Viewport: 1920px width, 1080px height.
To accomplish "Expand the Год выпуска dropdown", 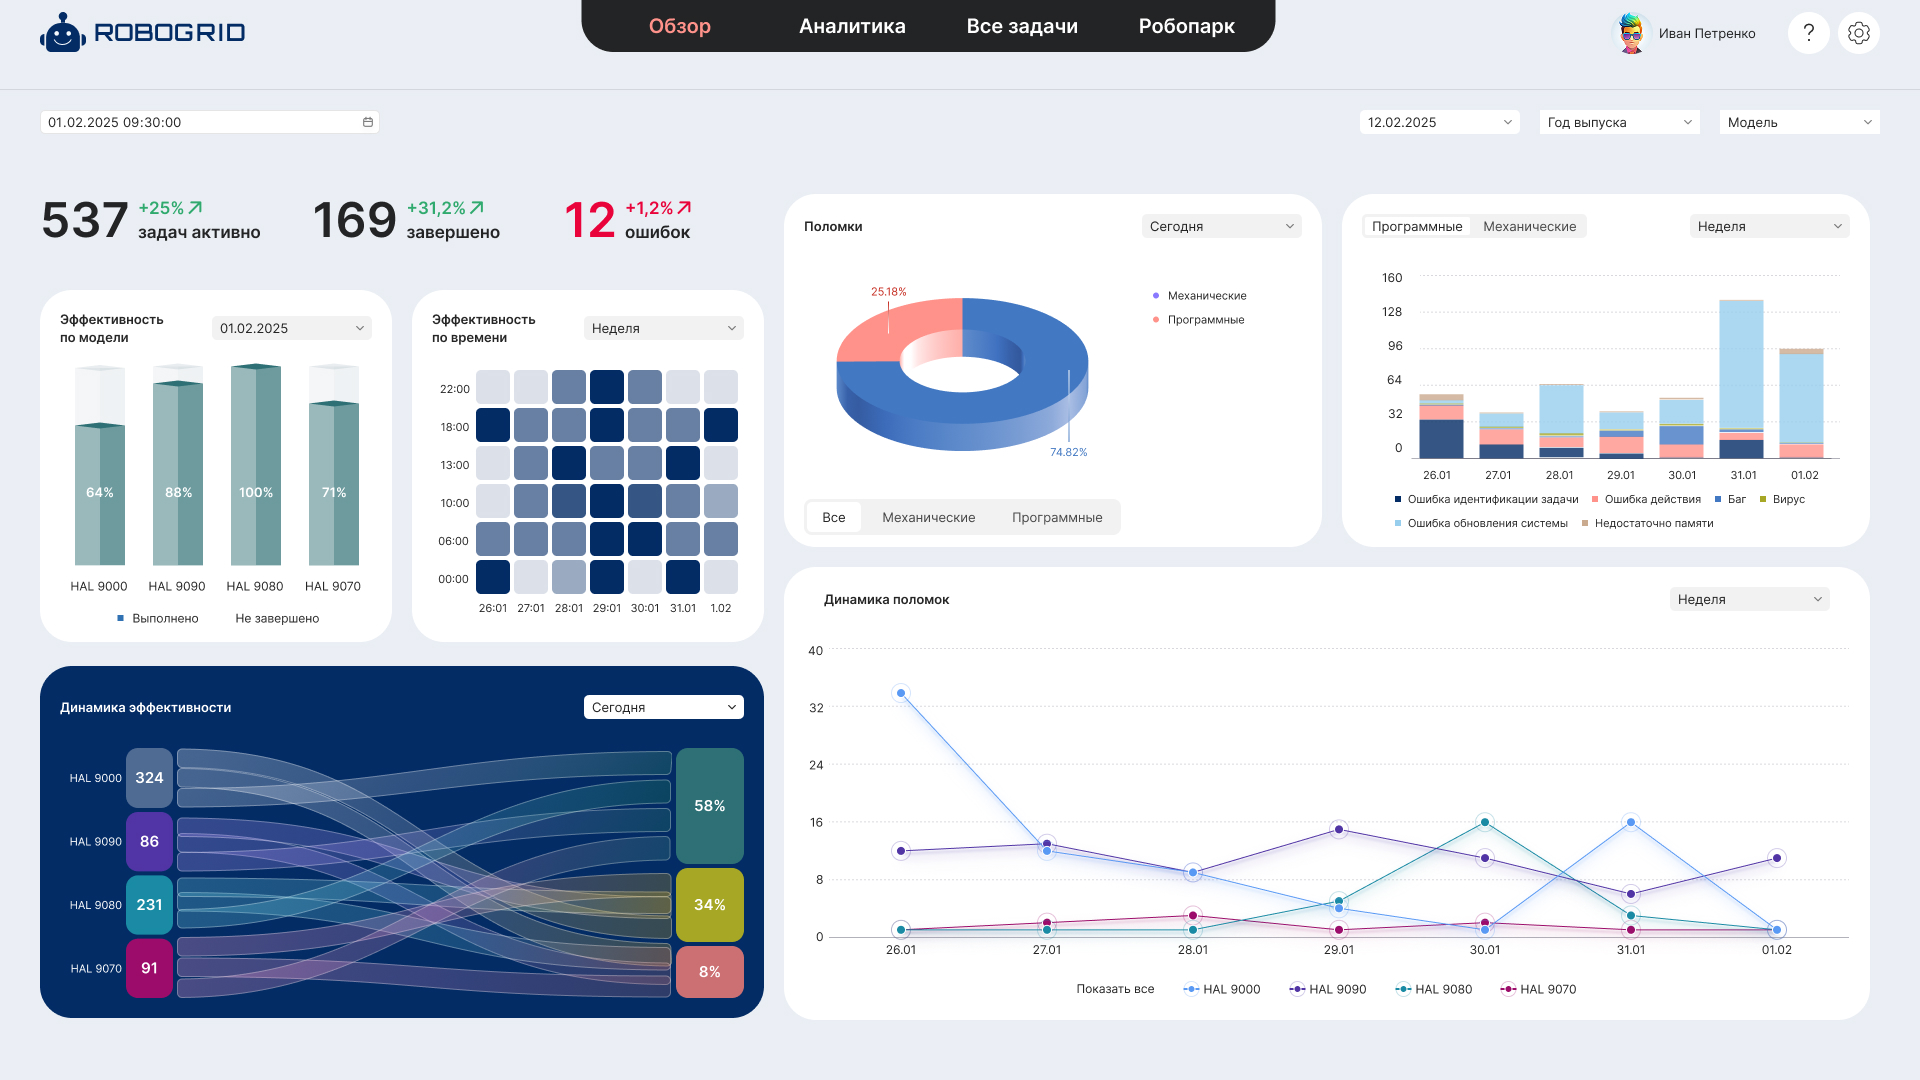I will point(1619,122).
